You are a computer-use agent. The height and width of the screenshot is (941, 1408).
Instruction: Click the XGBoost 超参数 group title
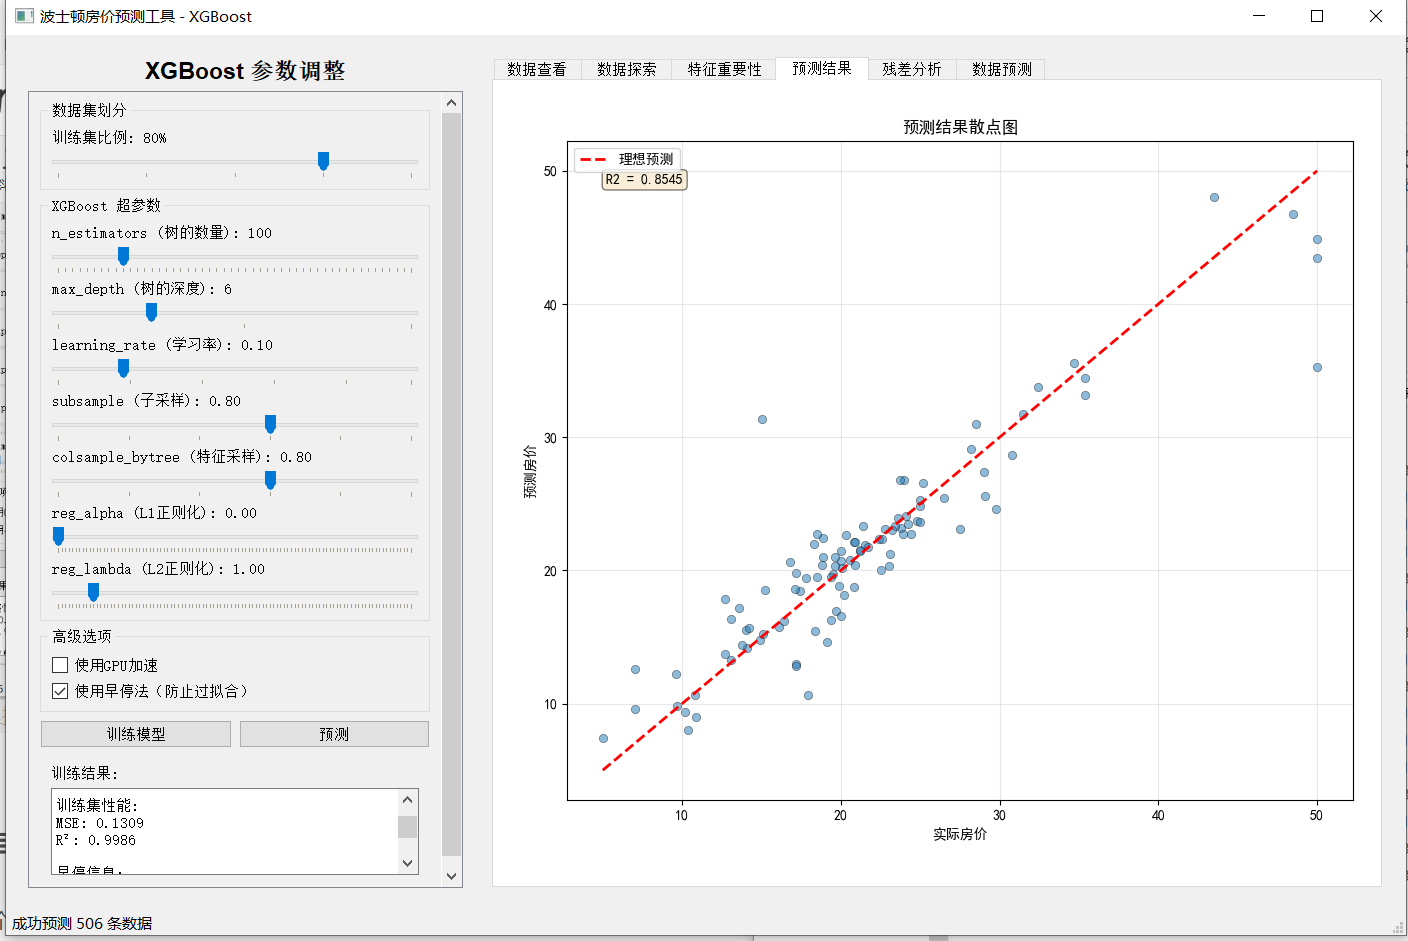tap(106, 206)
